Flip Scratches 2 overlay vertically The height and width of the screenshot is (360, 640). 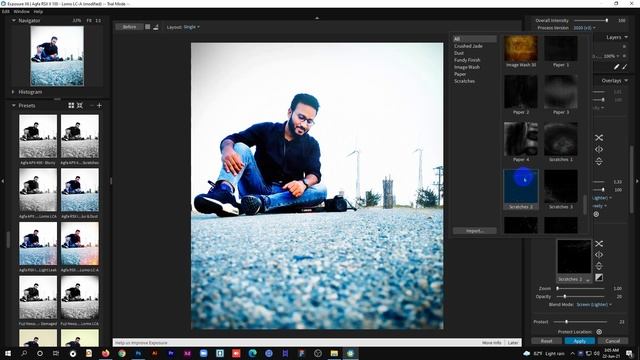(599, 266)
